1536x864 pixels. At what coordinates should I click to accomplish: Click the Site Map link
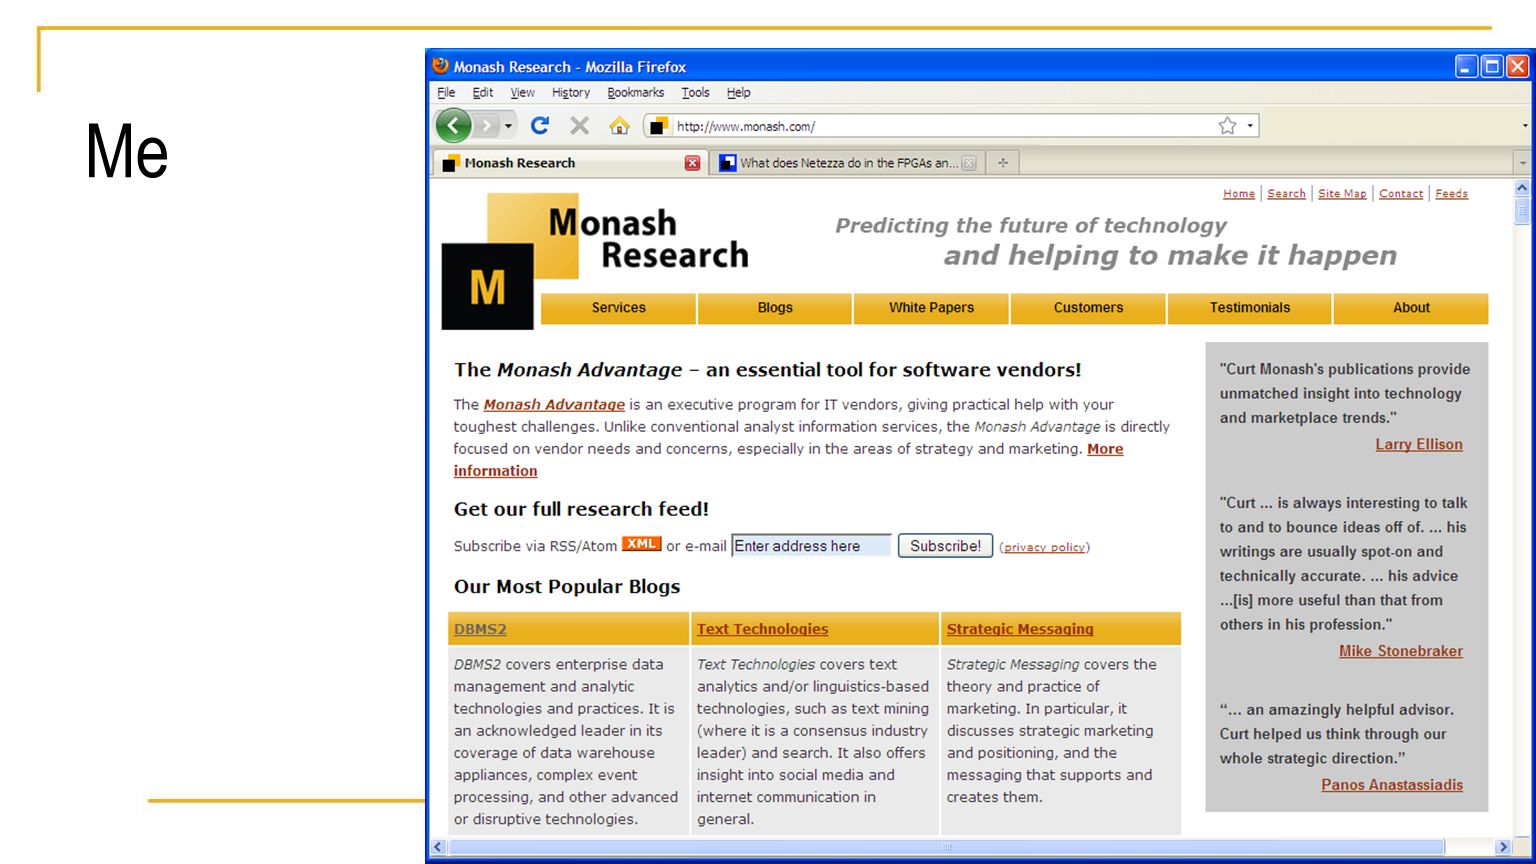(1342, 194)
